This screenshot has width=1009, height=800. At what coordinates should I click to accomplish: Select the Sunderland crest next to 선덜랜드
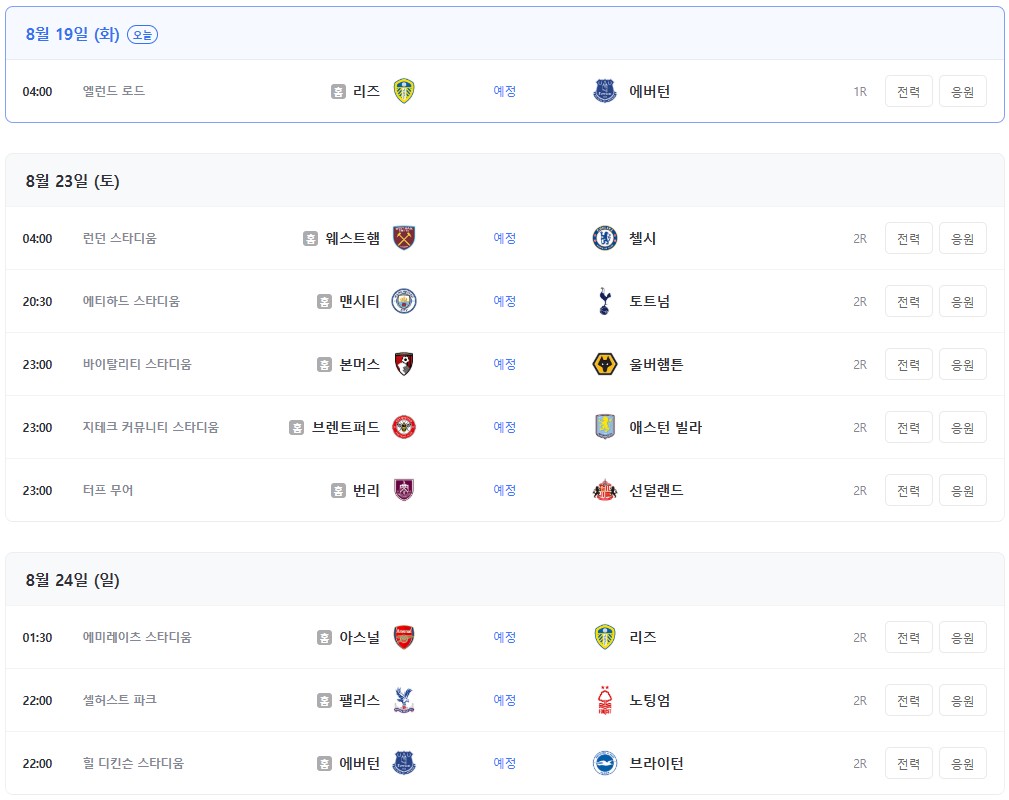604,490
